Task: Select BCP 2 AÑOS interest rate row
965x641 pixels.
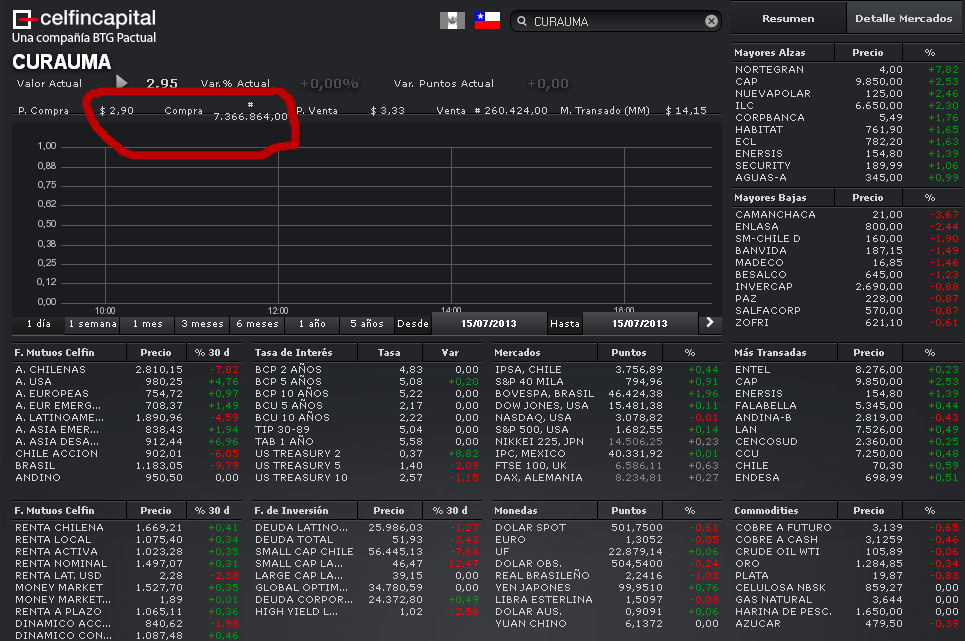Action: (367, 370)
